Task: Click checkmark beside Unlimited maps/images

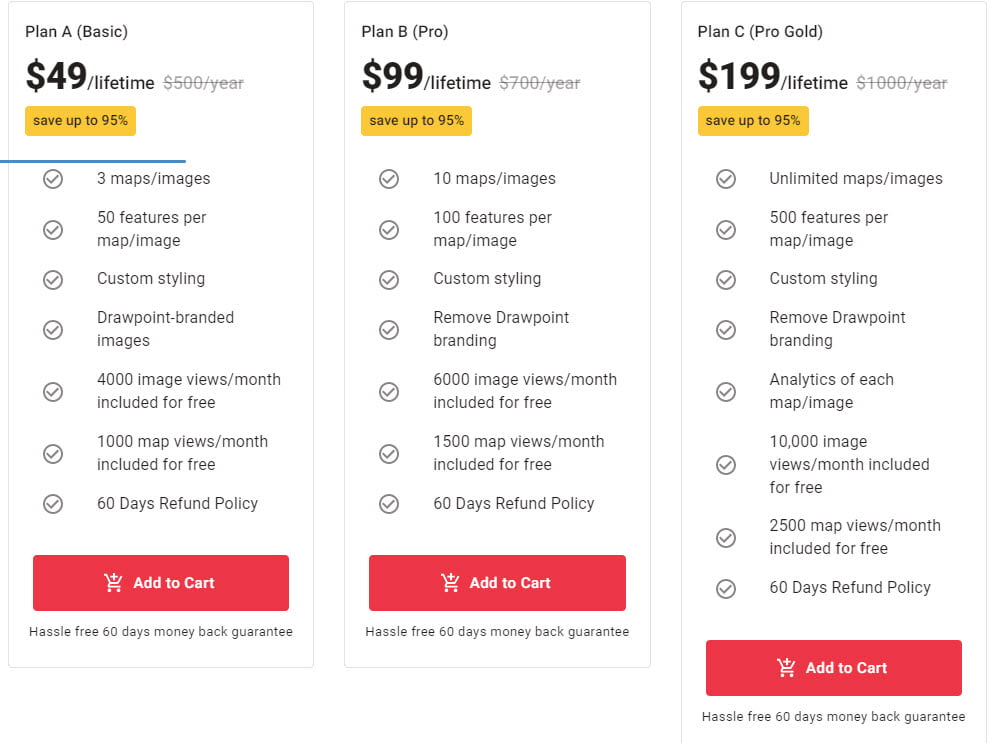Action: coord(726,179)
